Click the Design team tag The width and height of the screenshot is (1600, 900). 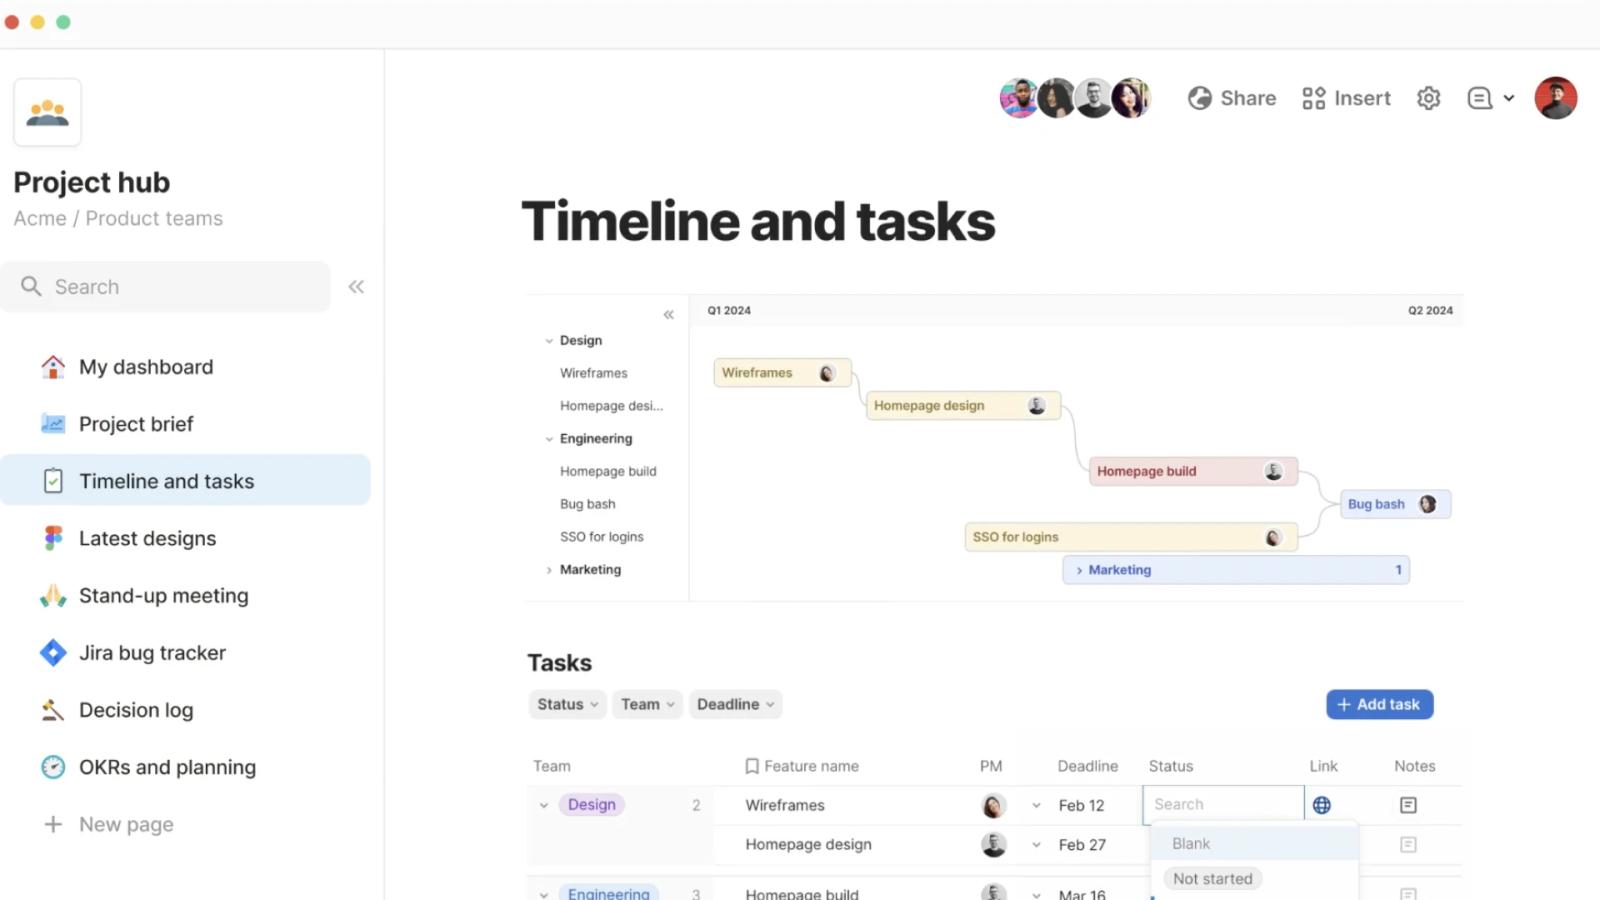click(x=591, y=804)
